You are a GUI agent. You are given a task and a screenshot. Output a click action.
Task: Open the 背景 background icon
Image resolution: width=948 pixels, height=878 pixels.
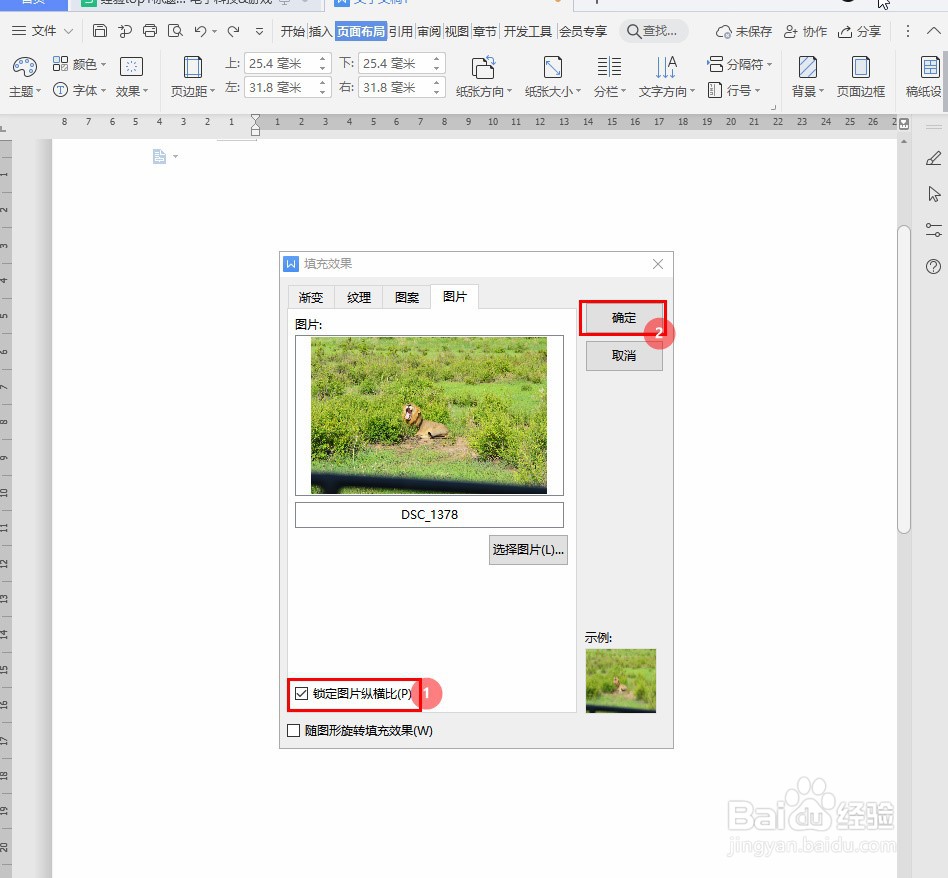click(808, 67)
